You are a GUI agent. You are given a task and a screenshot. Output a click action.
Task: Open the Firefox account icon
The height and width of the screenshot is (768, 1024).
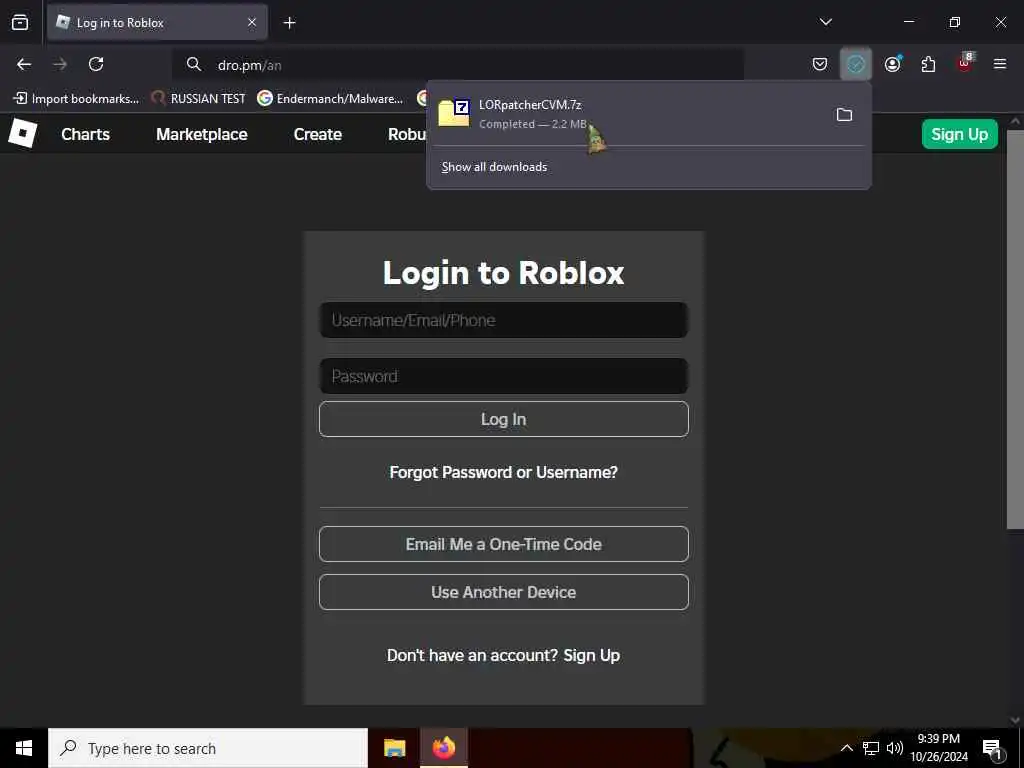893,64
